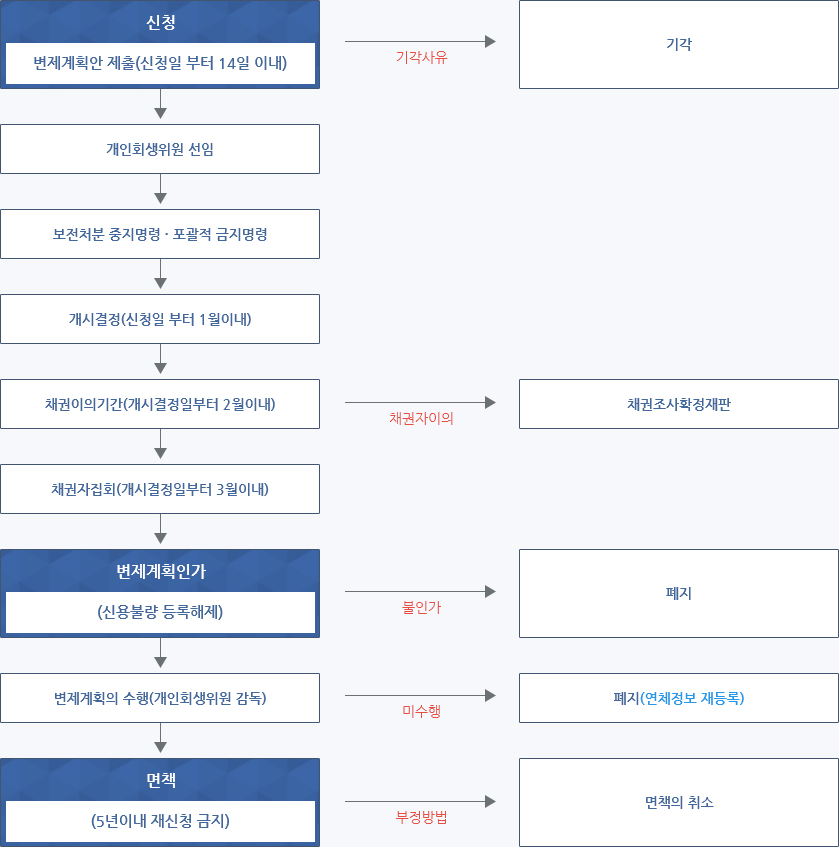
Task: Click the 기각 result box
Action: [679, 44]
